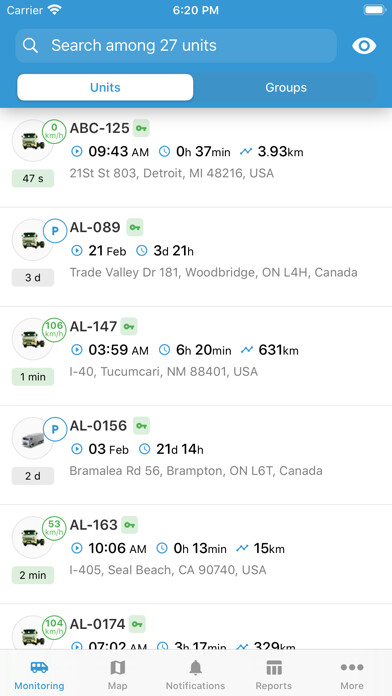Open the Map tab icon
Viewport: 392px width, 696px height.
coord(117,667)
